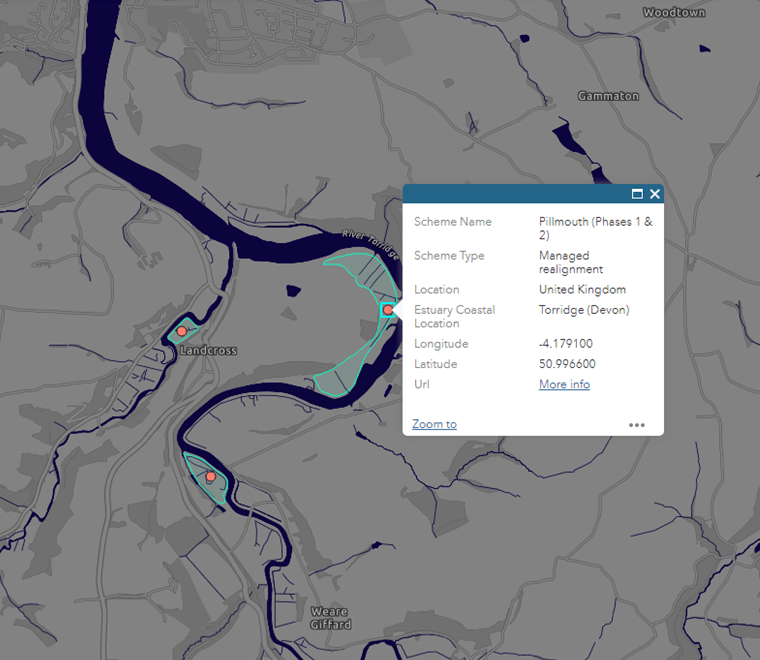The image size is (760, 660).
Task: Open the popup three-dot options menu
Action: coord(637,425)
